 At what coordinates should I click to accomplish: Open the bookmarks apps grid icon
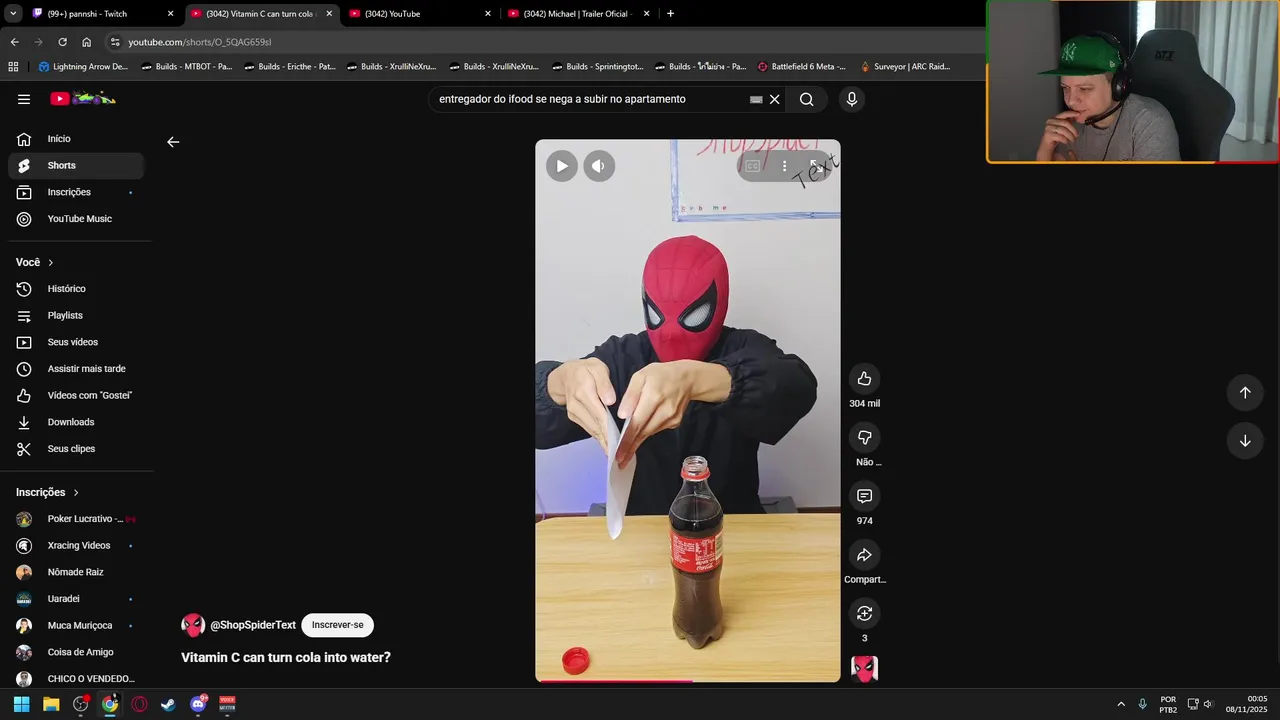pyautogui.click(x=13, y=67)
